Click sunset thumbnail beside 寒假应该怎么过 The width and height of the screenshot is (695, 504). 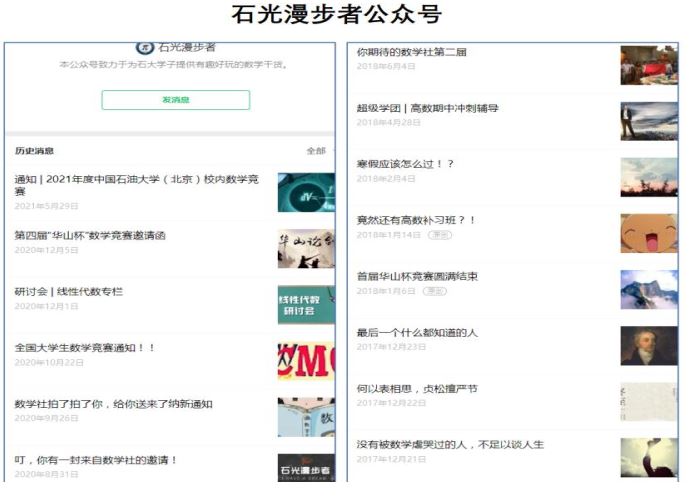pyautogui.click(x=648, y=177)
